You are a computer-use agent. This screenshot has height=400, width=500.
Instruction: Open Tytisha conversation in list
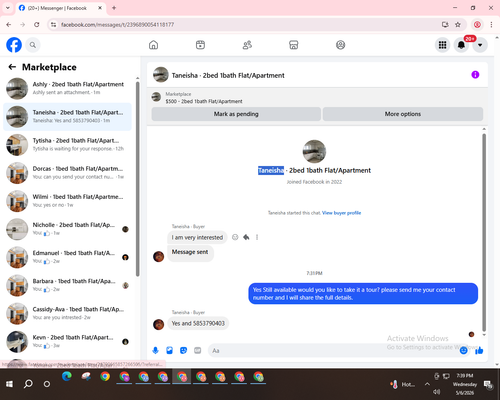pos(67,145)
